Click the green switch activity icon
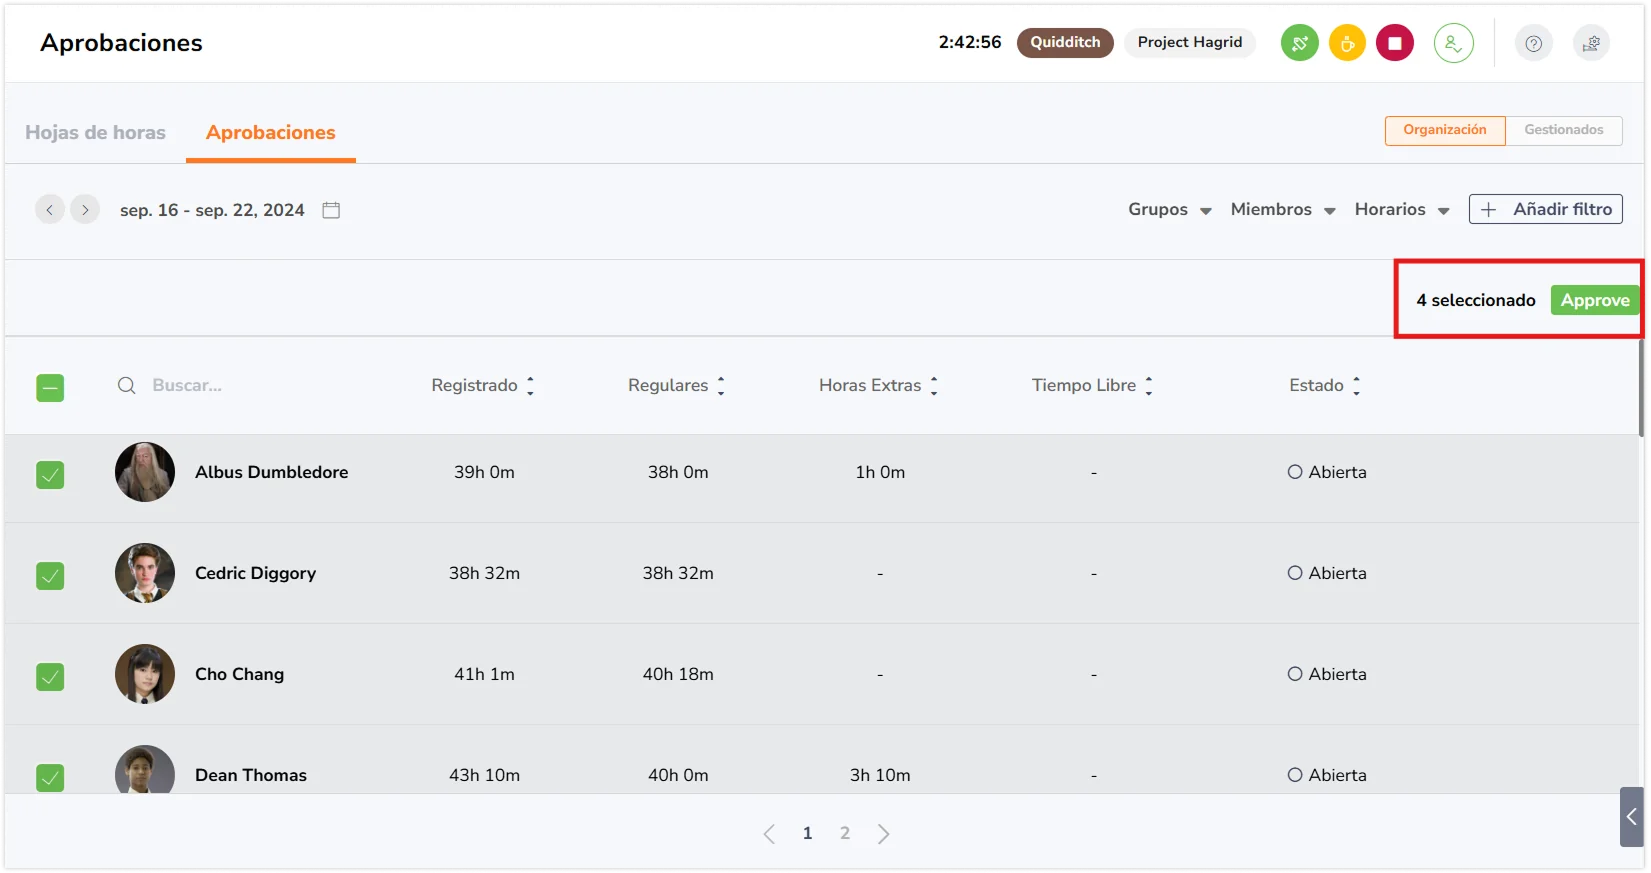Image resolution: width=1651 pixels, height=873 pixels. click(1299, 43)
